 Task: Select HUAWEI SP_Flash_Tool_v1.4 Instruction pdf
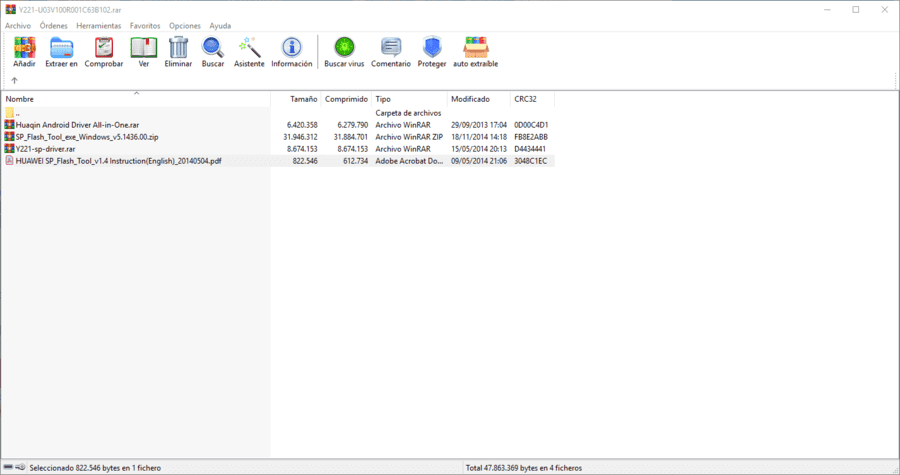coord(118,161)
